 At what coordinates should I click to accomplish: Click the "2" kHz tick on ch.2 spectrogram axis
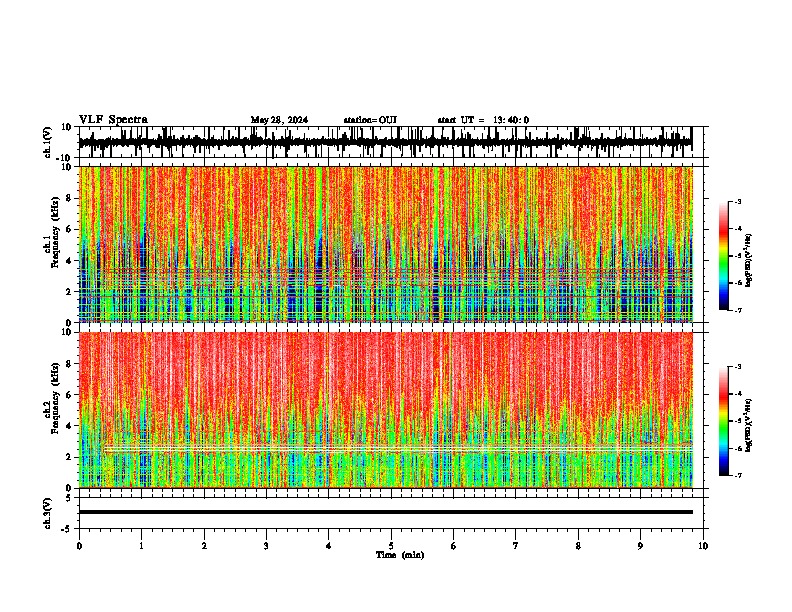70,457
